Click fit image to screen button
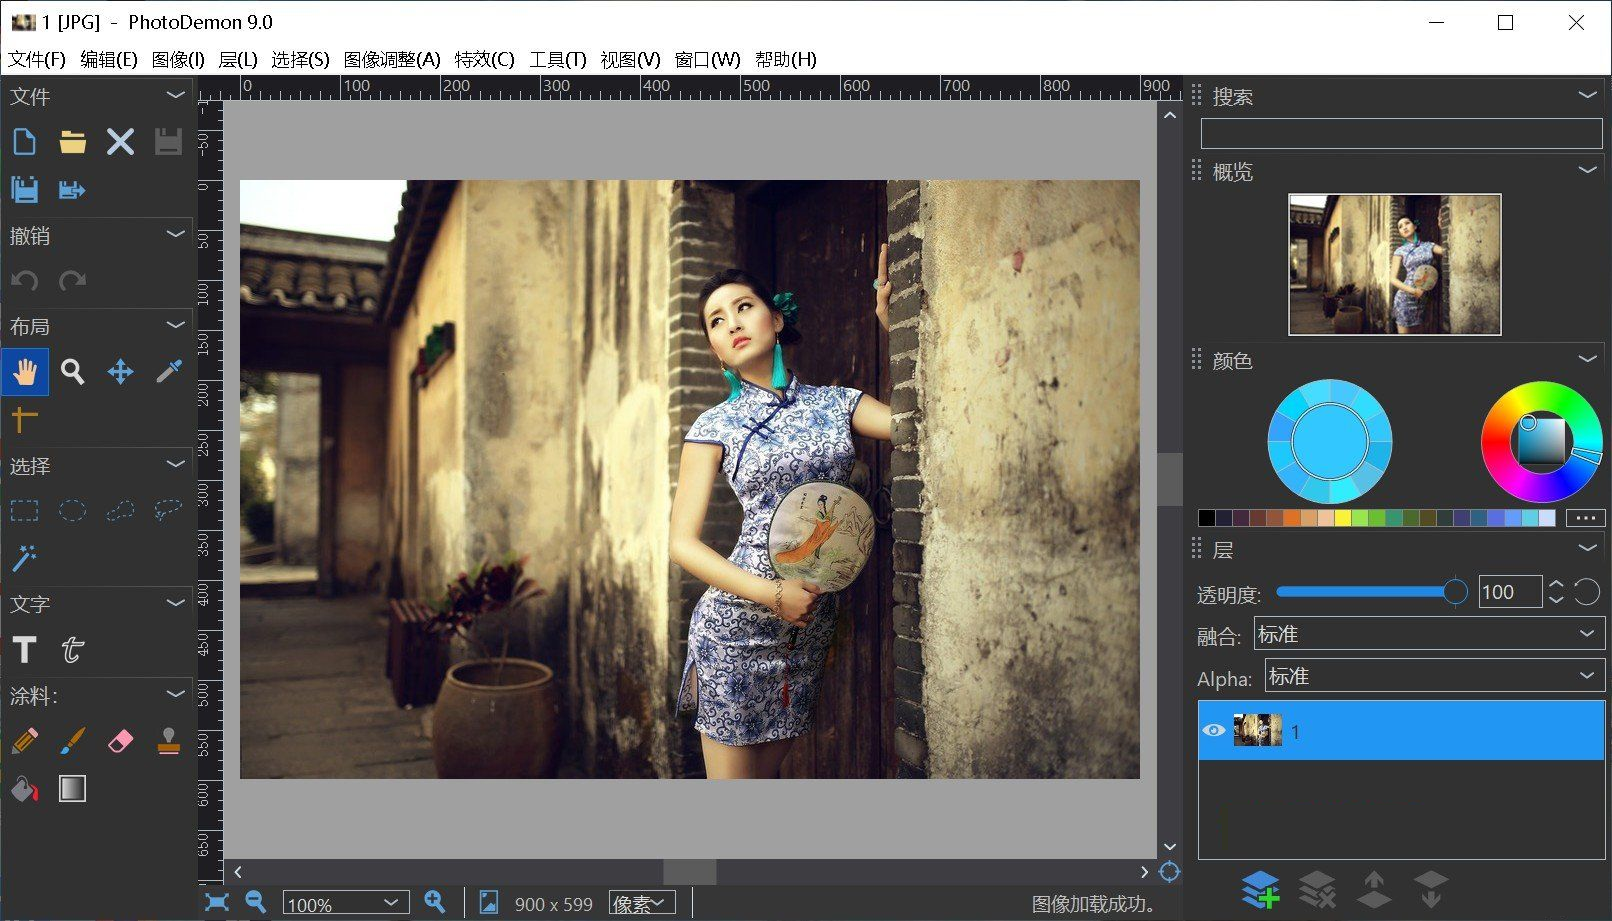 click(217, 902)
